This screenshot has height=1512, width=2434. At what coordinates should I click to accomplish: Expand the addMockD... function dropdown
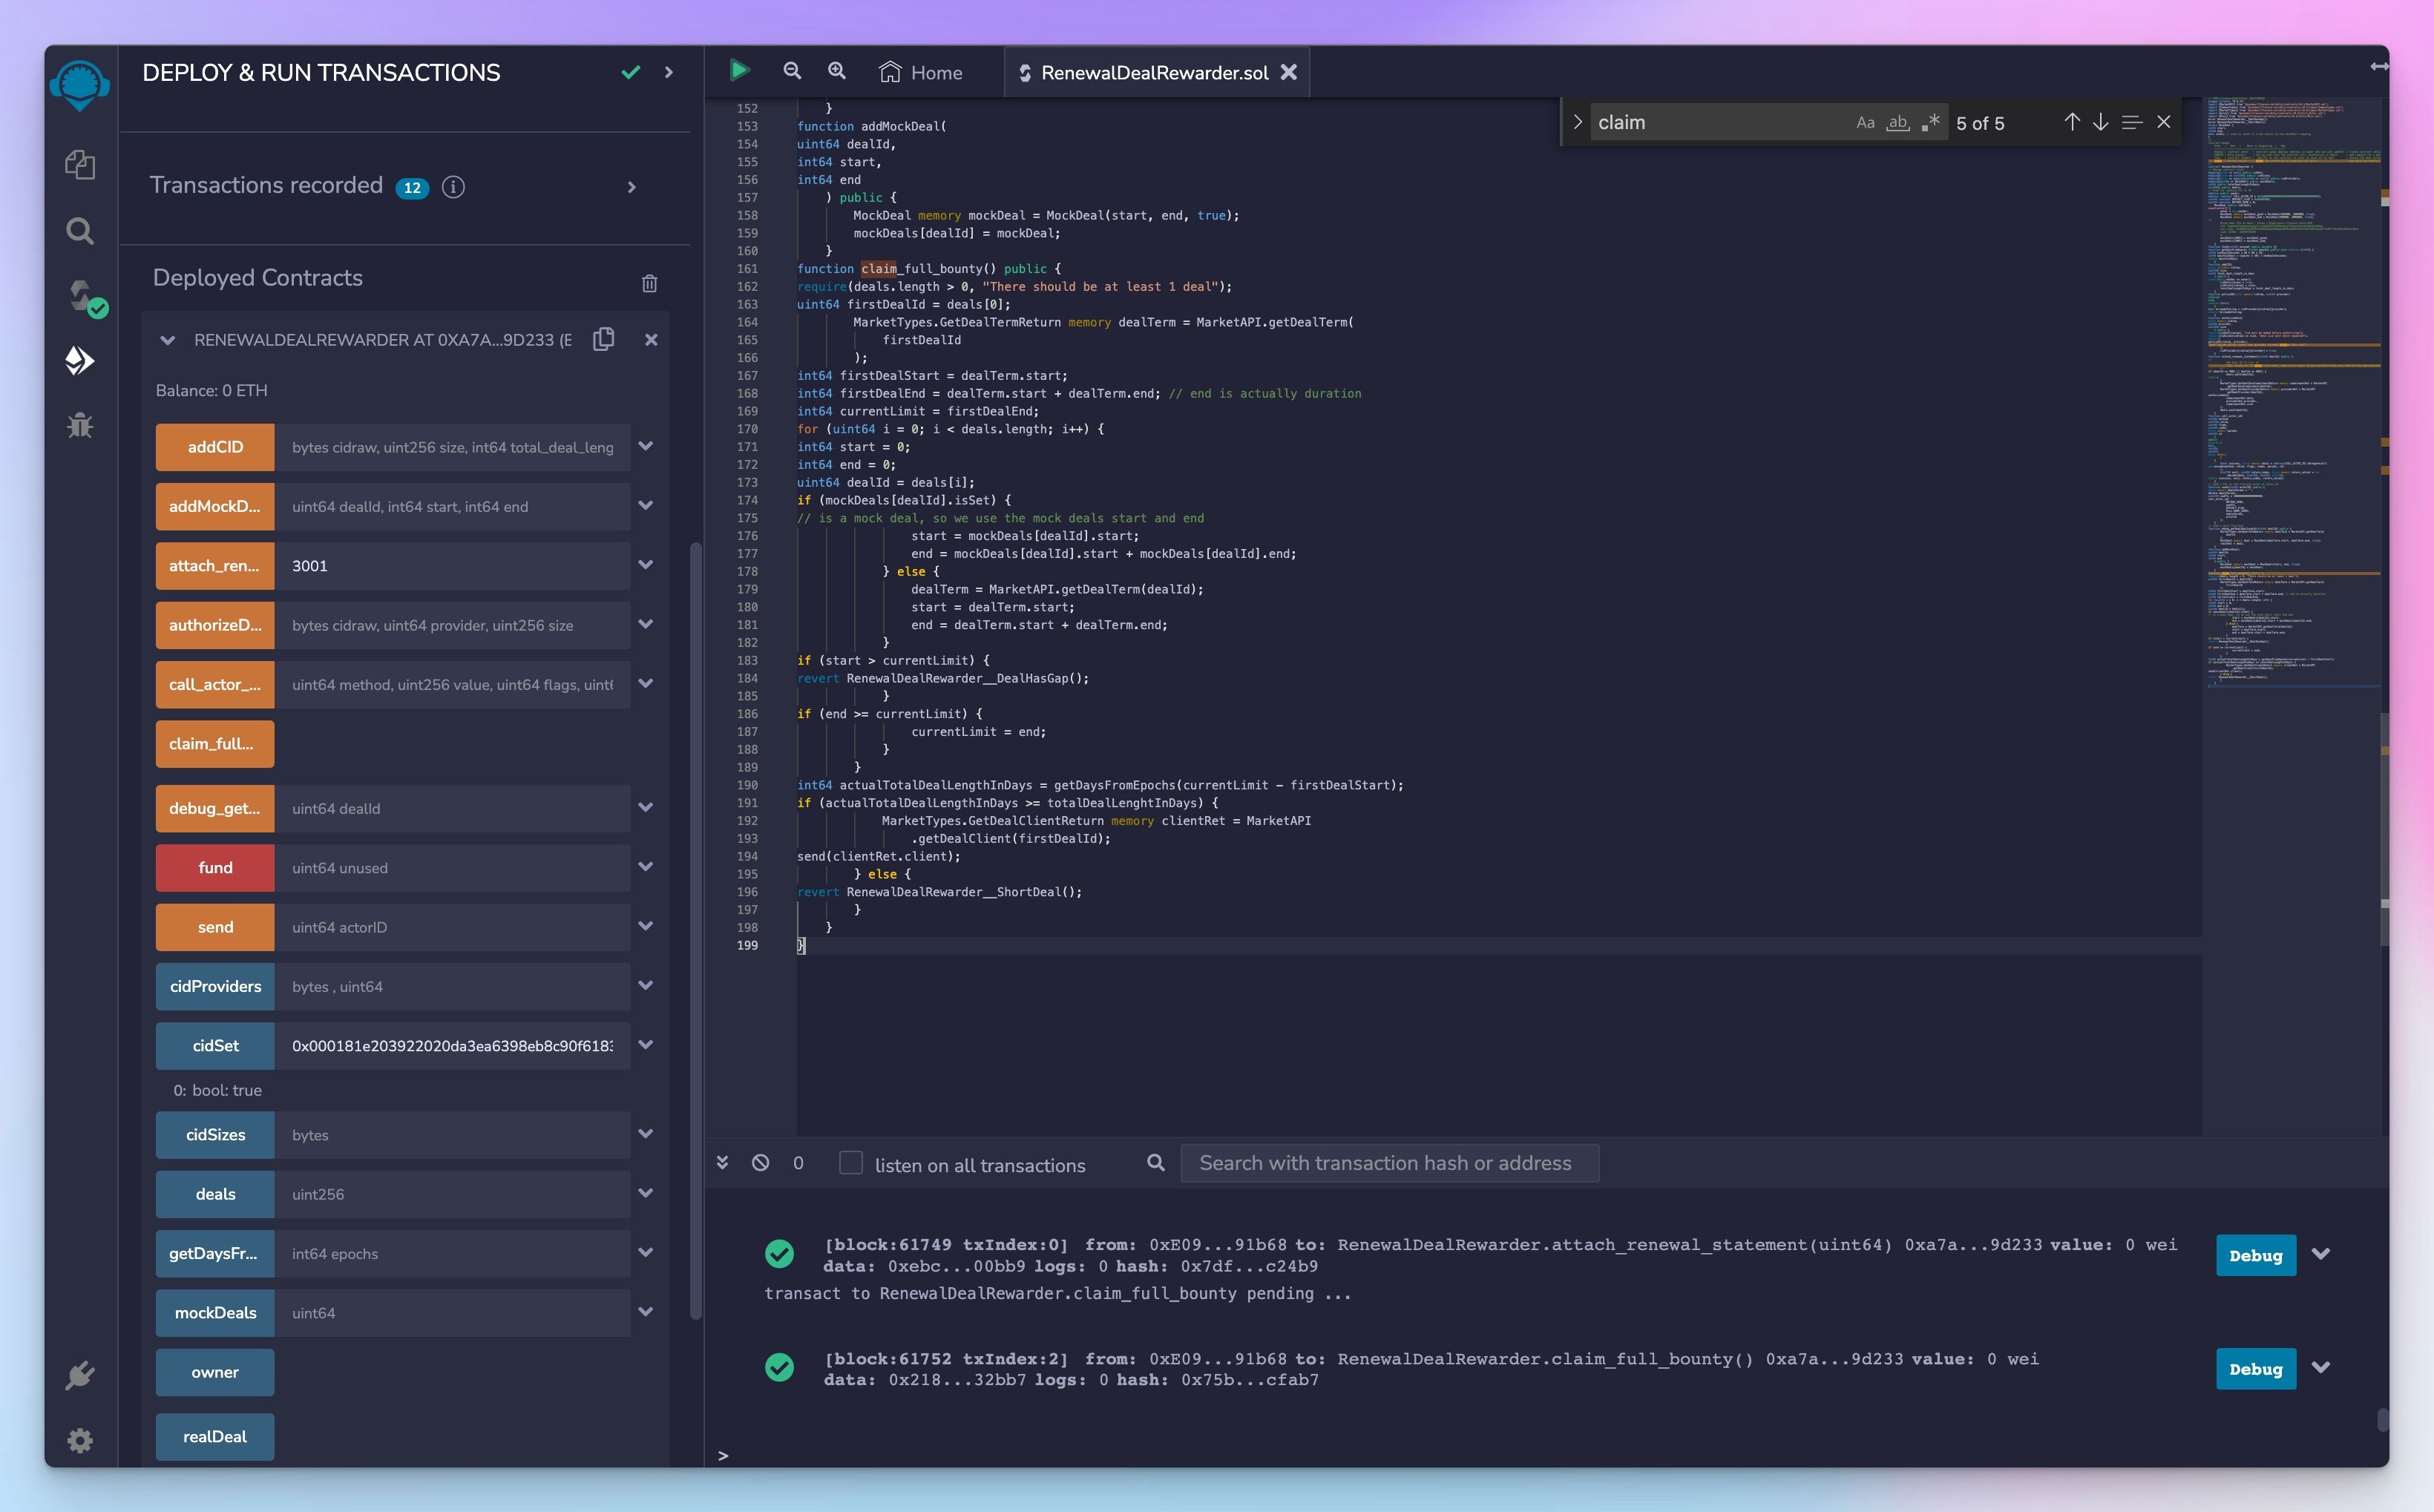[x=645, y=507]
